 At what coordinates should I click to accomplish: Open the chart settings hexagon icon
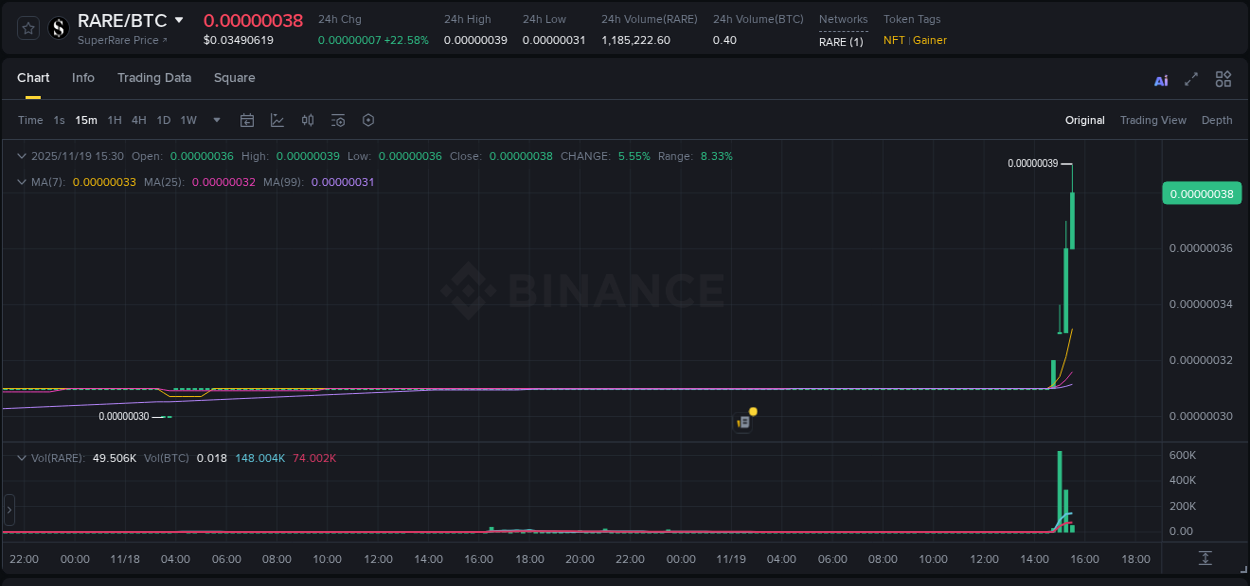point(368,119)
